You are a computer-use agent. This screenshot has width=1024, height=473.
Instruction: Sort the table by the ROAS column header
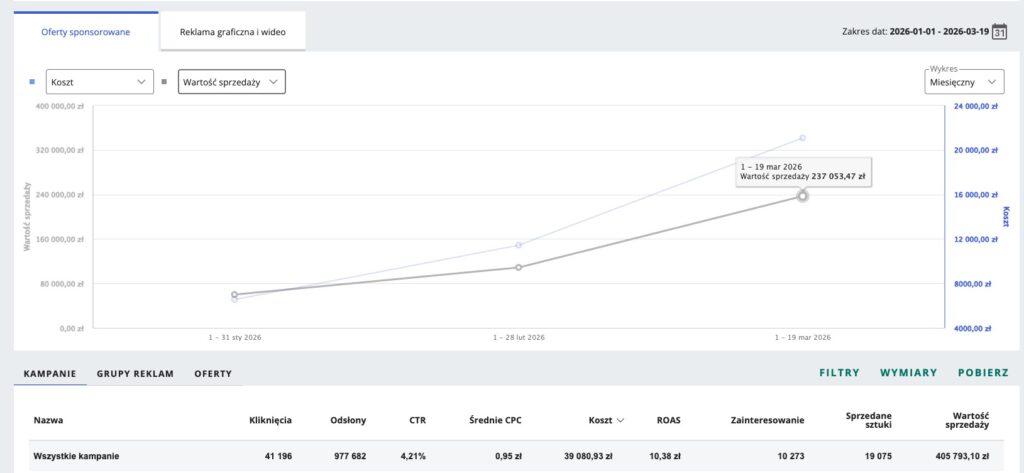(668, 421)
